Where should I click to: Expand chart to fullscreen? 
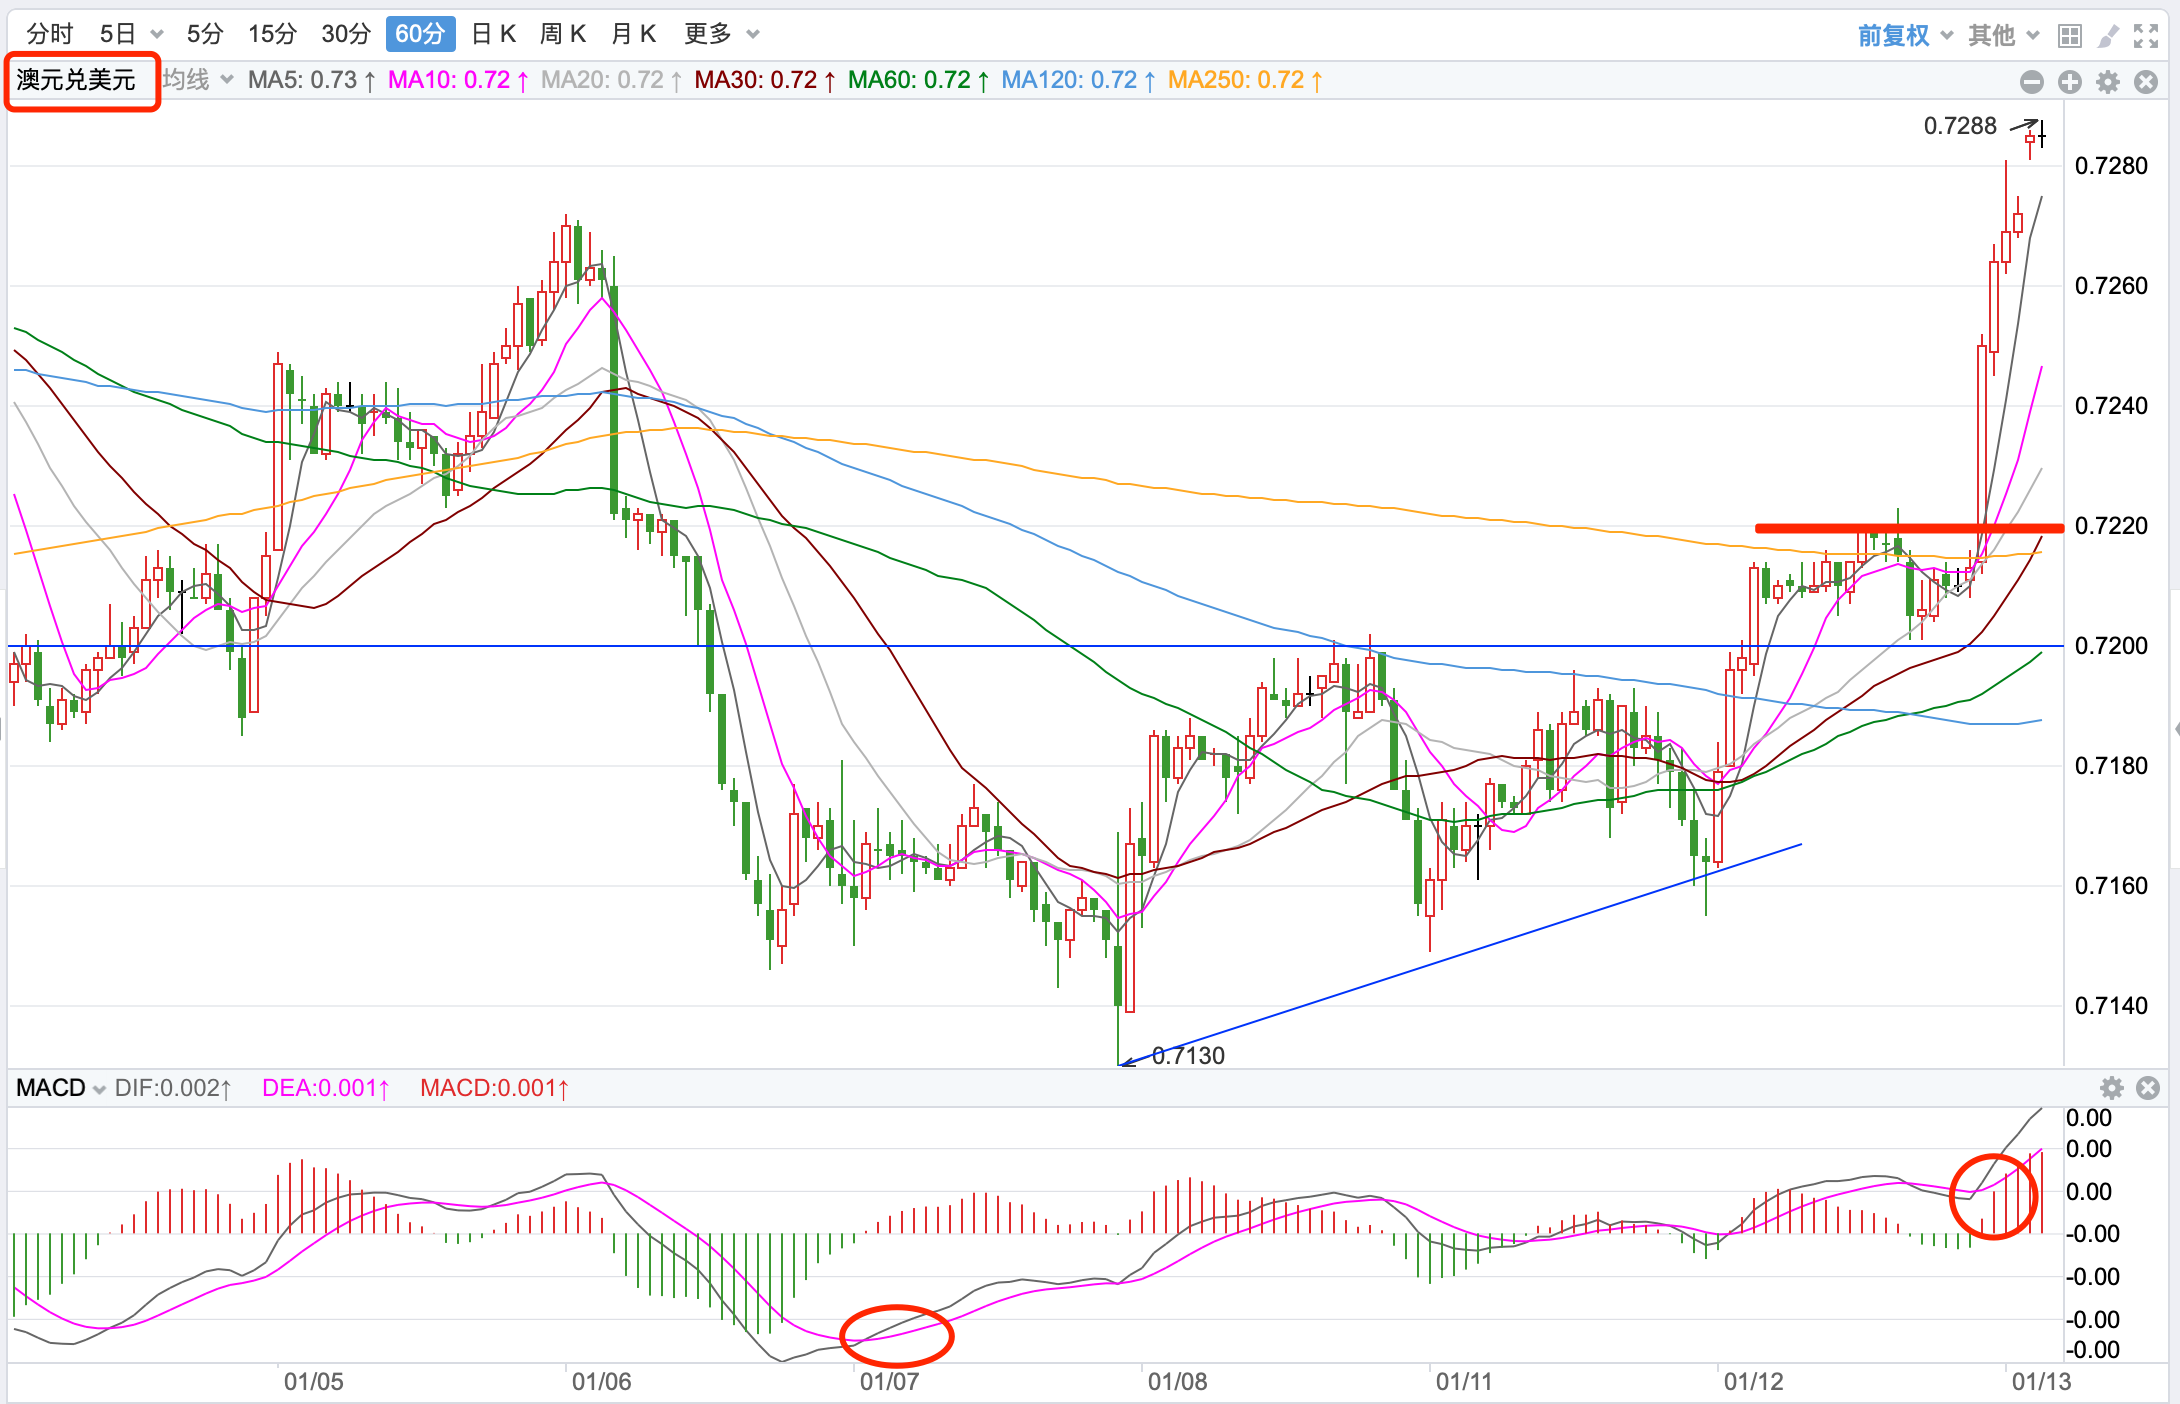[2146, 37]
